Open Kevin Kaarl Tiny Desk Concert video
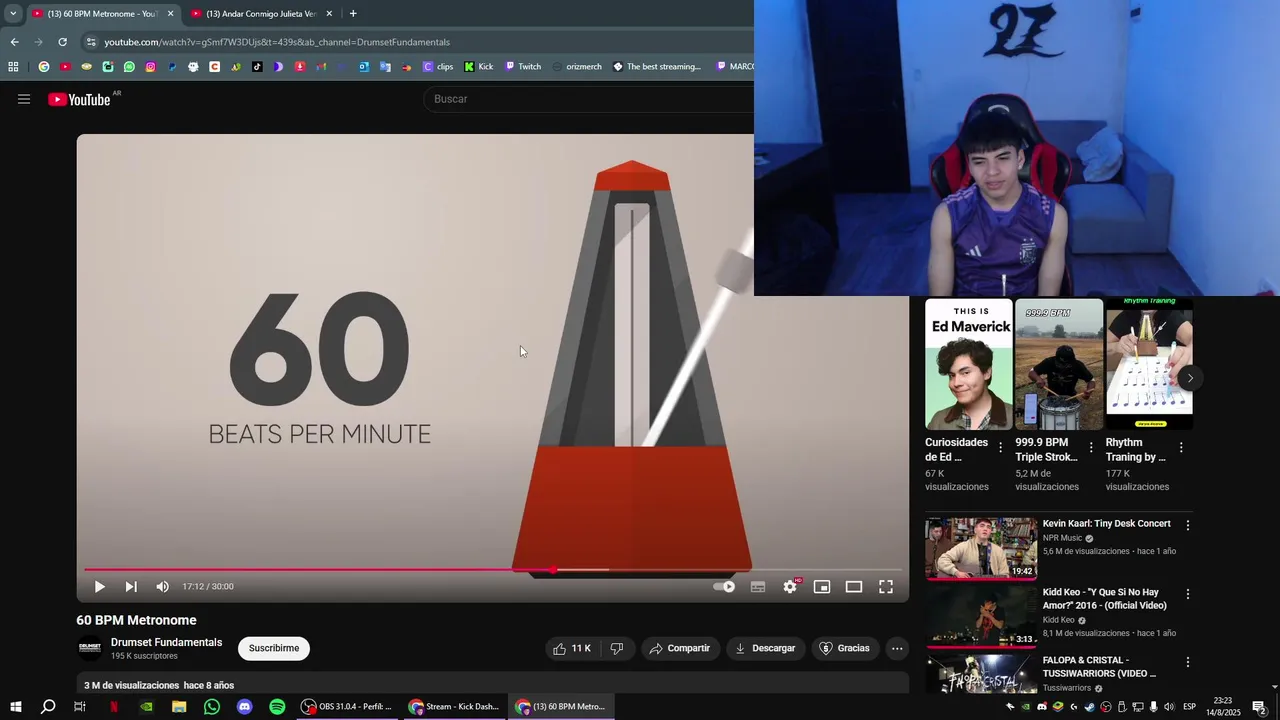 [981, 548]
